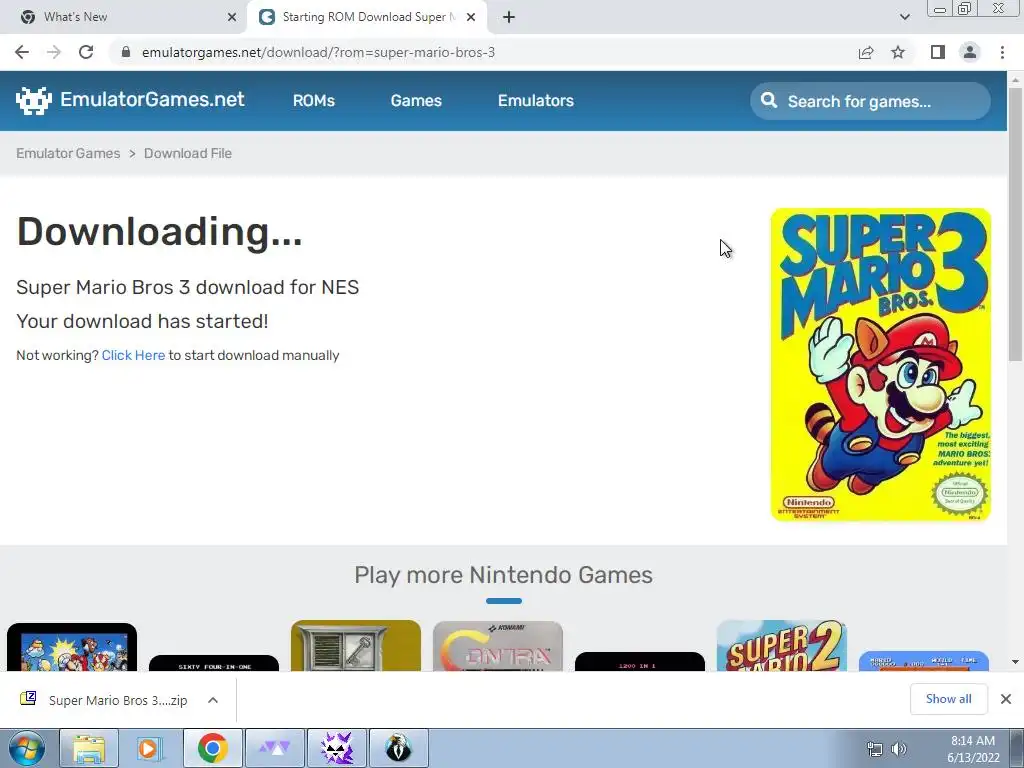Open the suited figure taskbar app
Screen dimensions: 1024x768
point(398,748)
